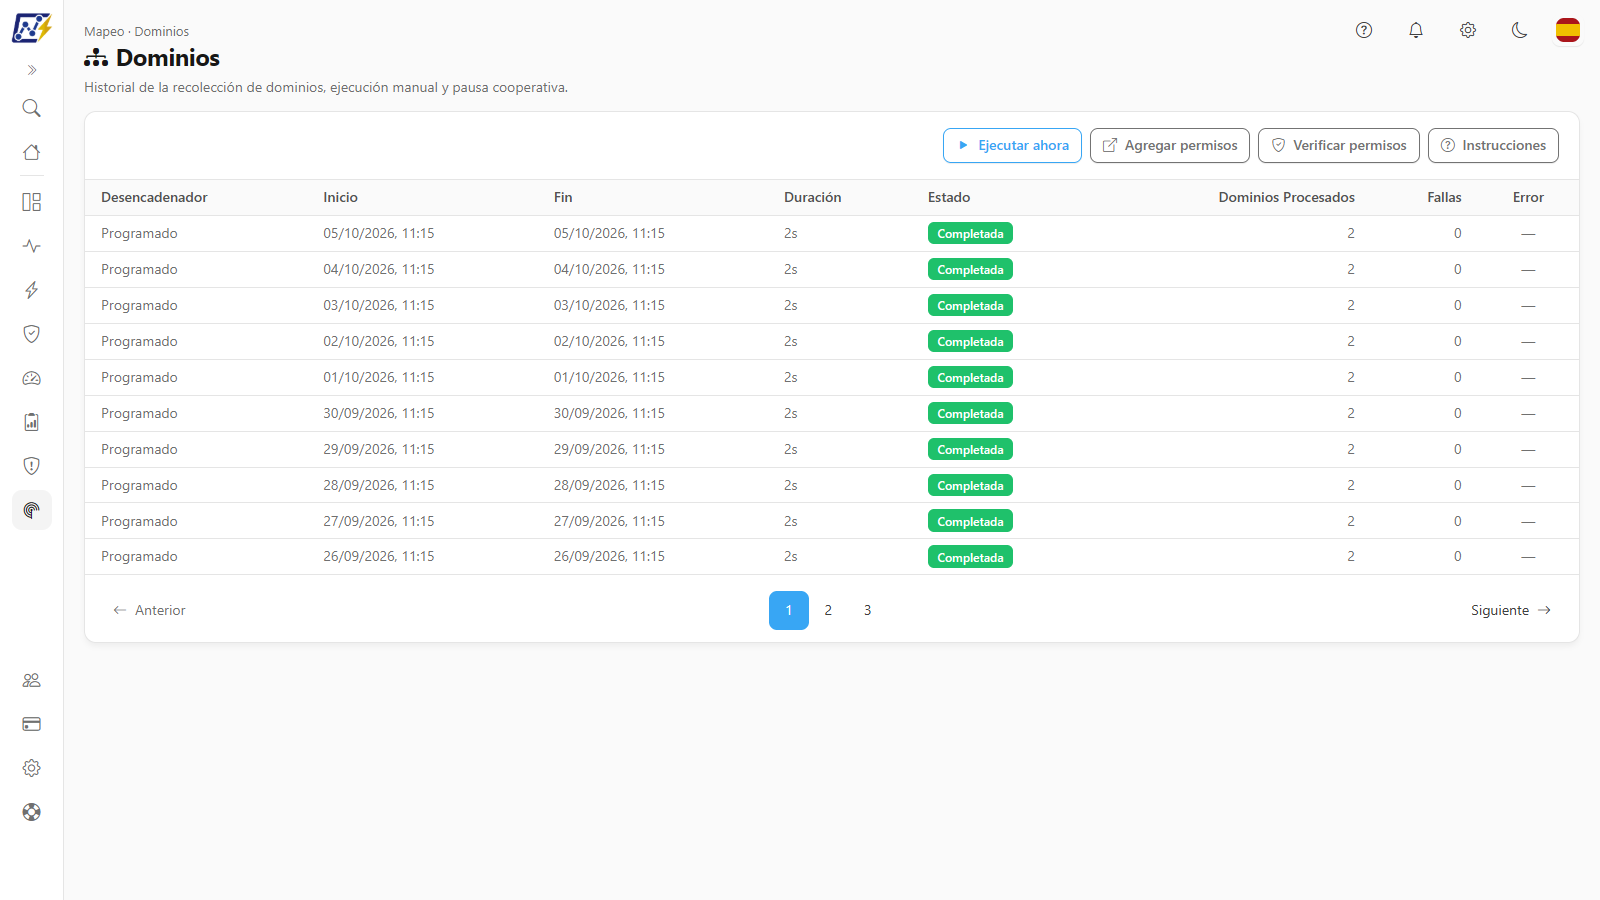Open the lightning bolt sidebar icon
Image resolution: width=1600 pixels, height=900 pixels.
click(32, 290)
